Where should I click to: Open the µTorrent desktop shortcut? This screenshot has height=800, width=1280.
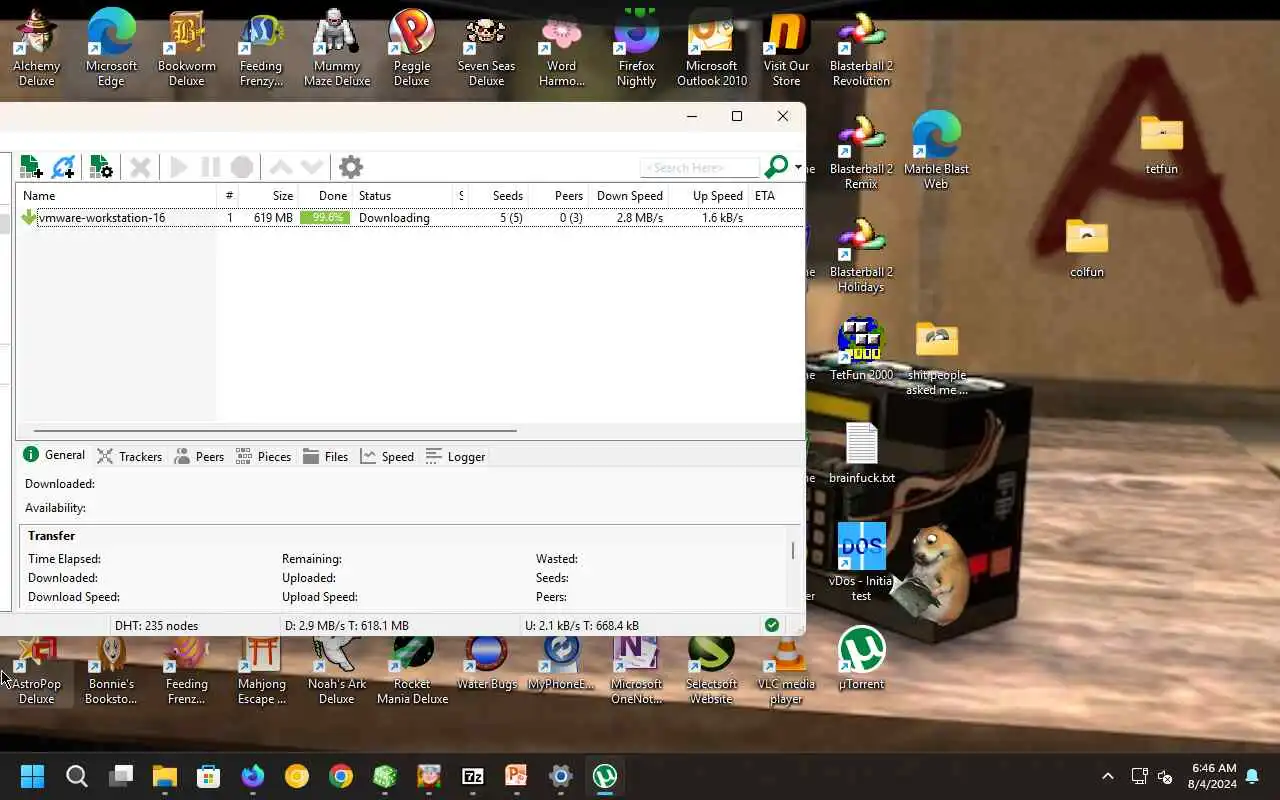click(x=861, y=658)
